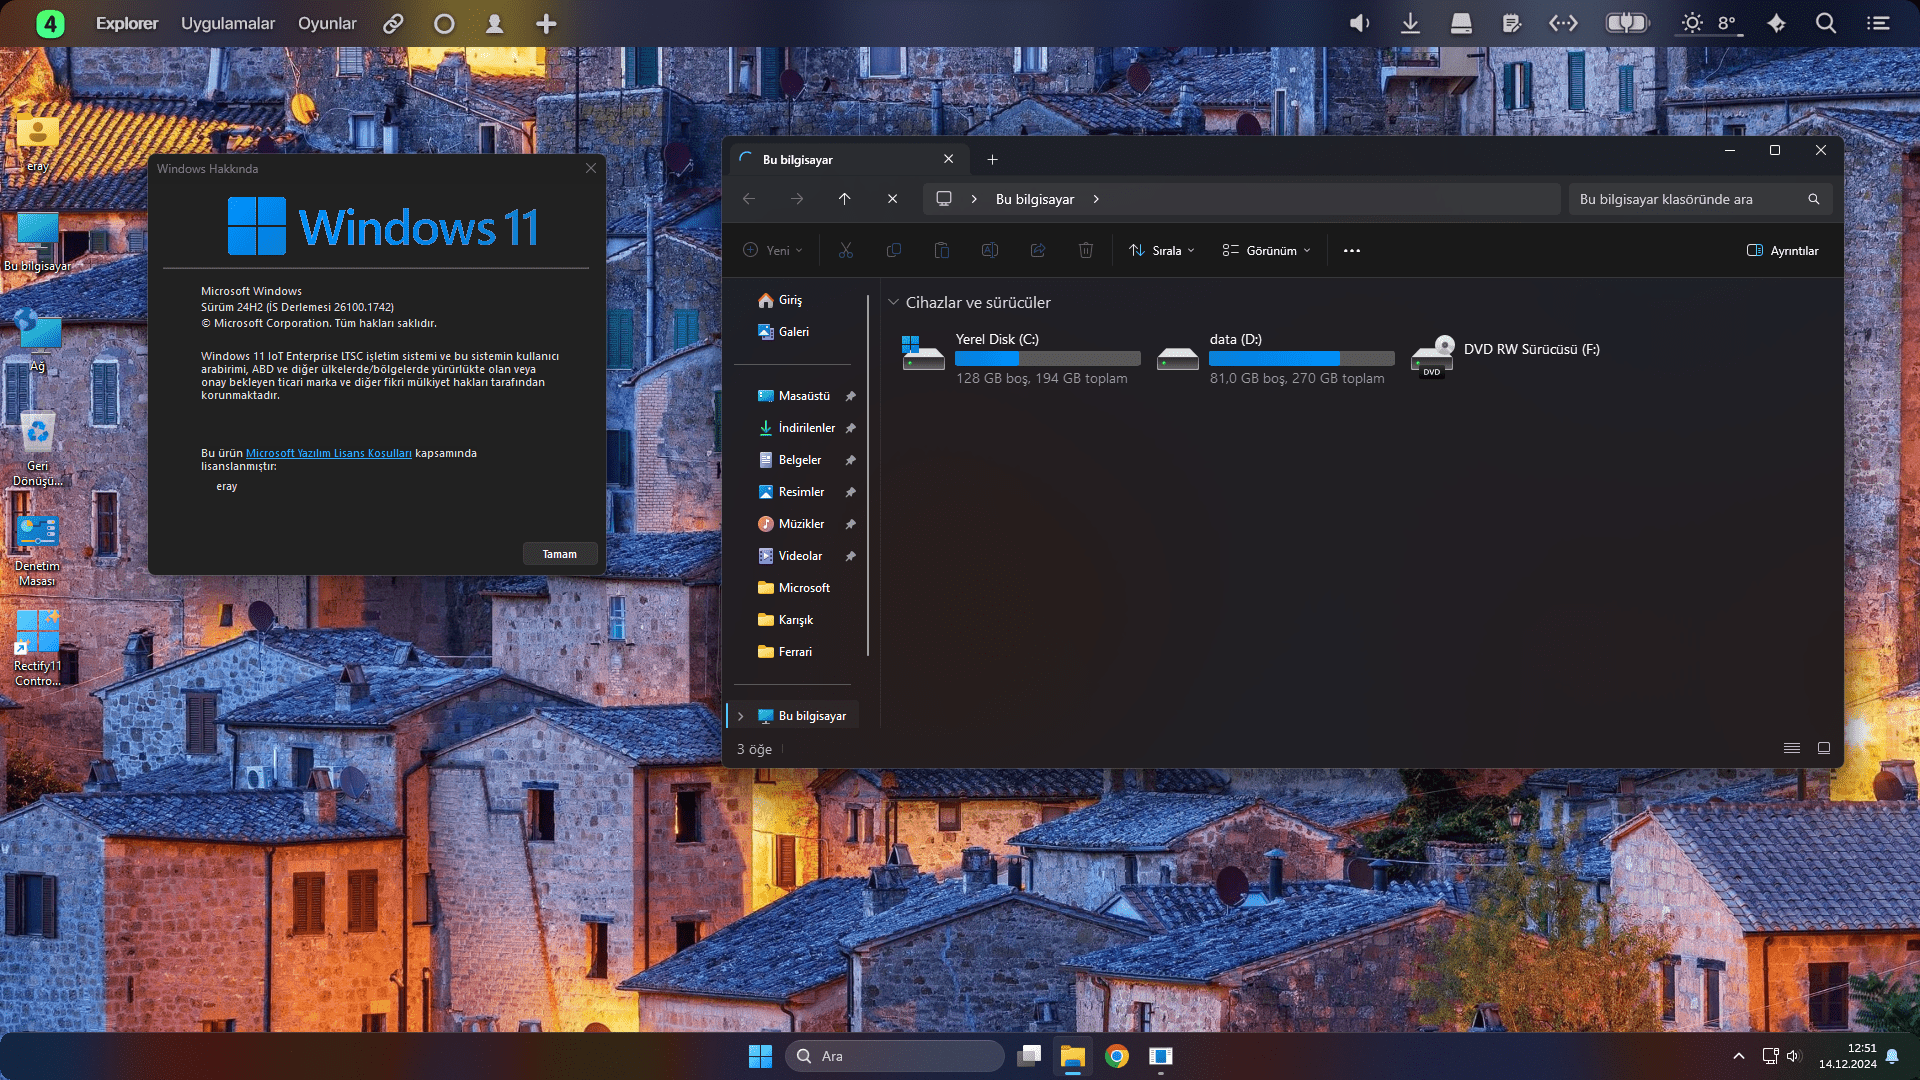Open Chrome from the taskbar
The image size is (1920, 1080).
1117,1056
